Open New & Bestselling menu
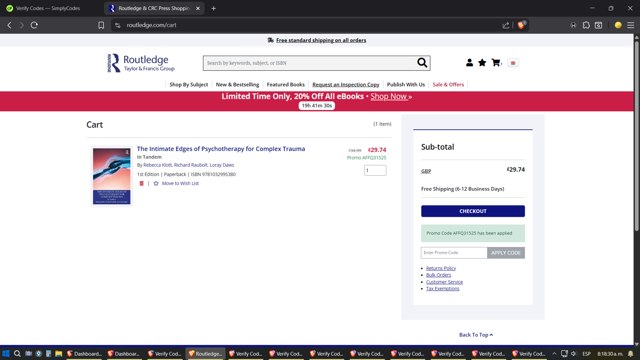 pyautogui.click(x=237, y=84)
